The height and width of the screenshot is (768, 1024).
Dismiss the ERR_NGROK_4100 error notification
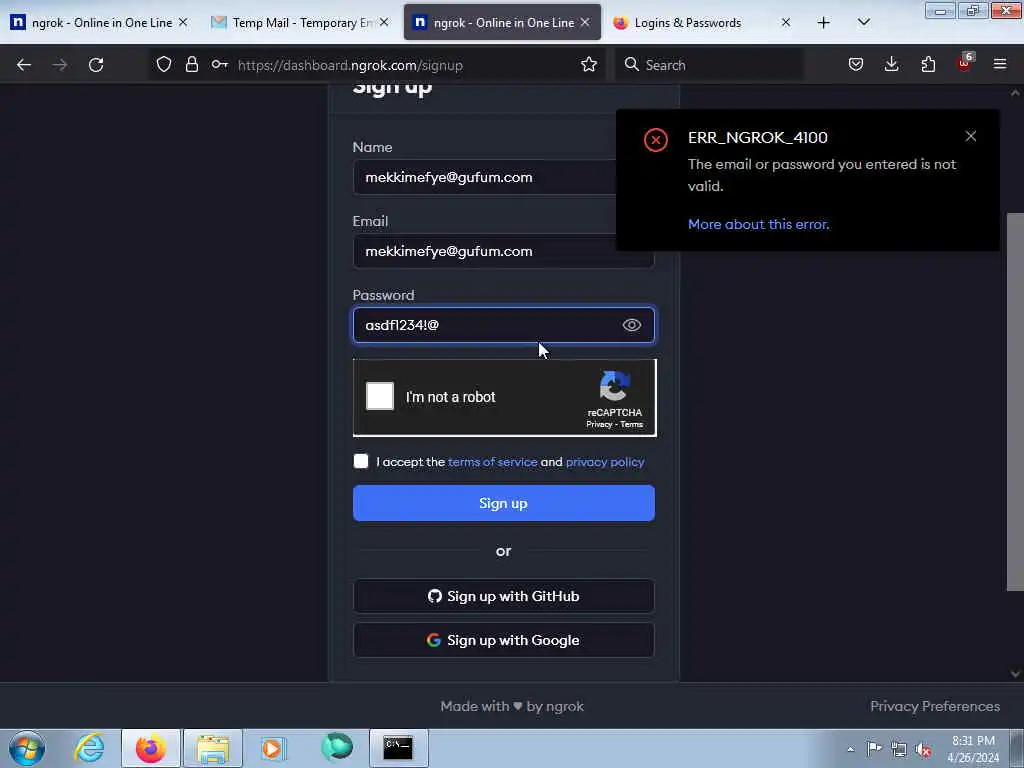[970, 136]
